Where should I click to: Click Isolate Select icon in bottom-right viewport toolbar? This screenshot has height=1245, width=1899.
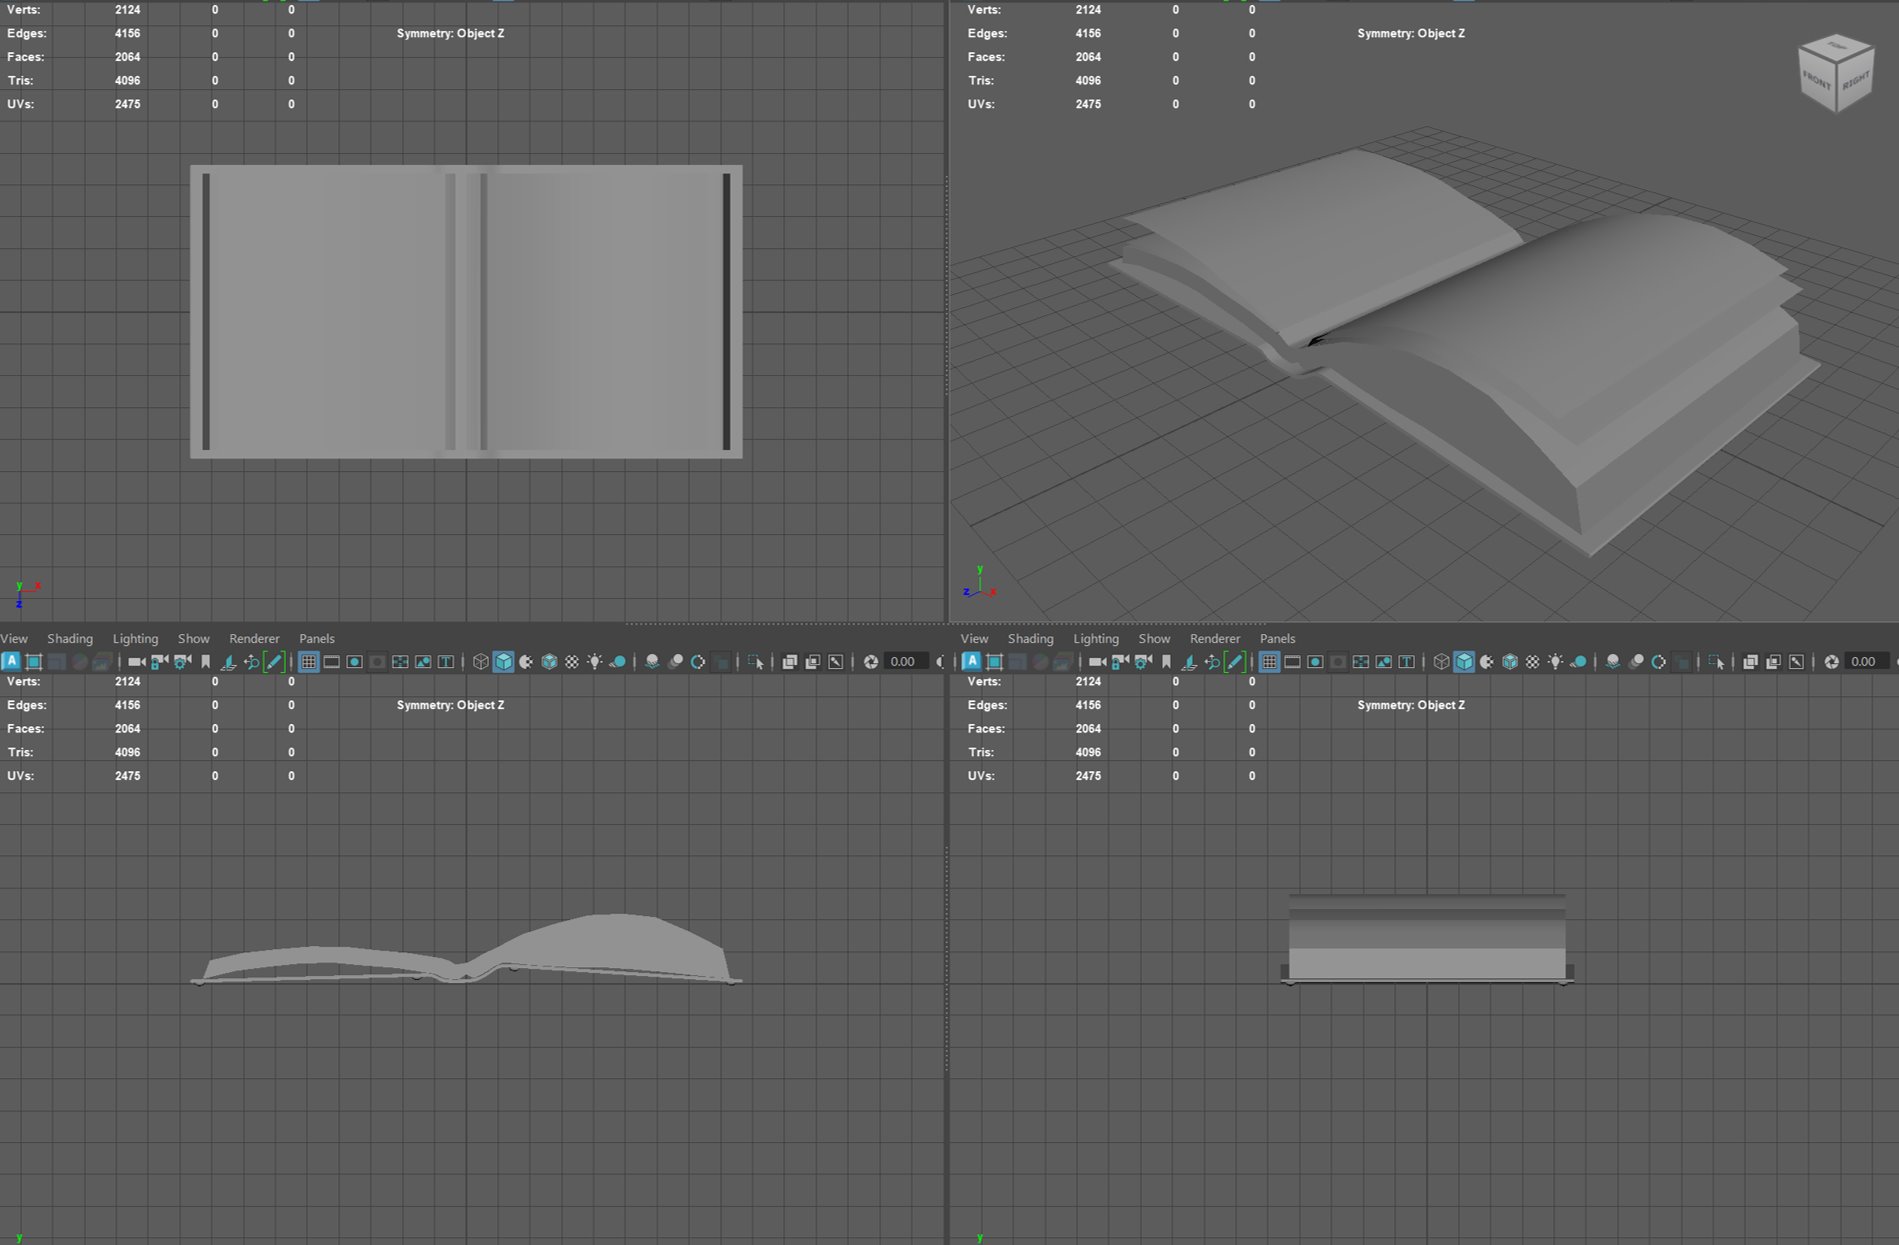point(1716,662)
